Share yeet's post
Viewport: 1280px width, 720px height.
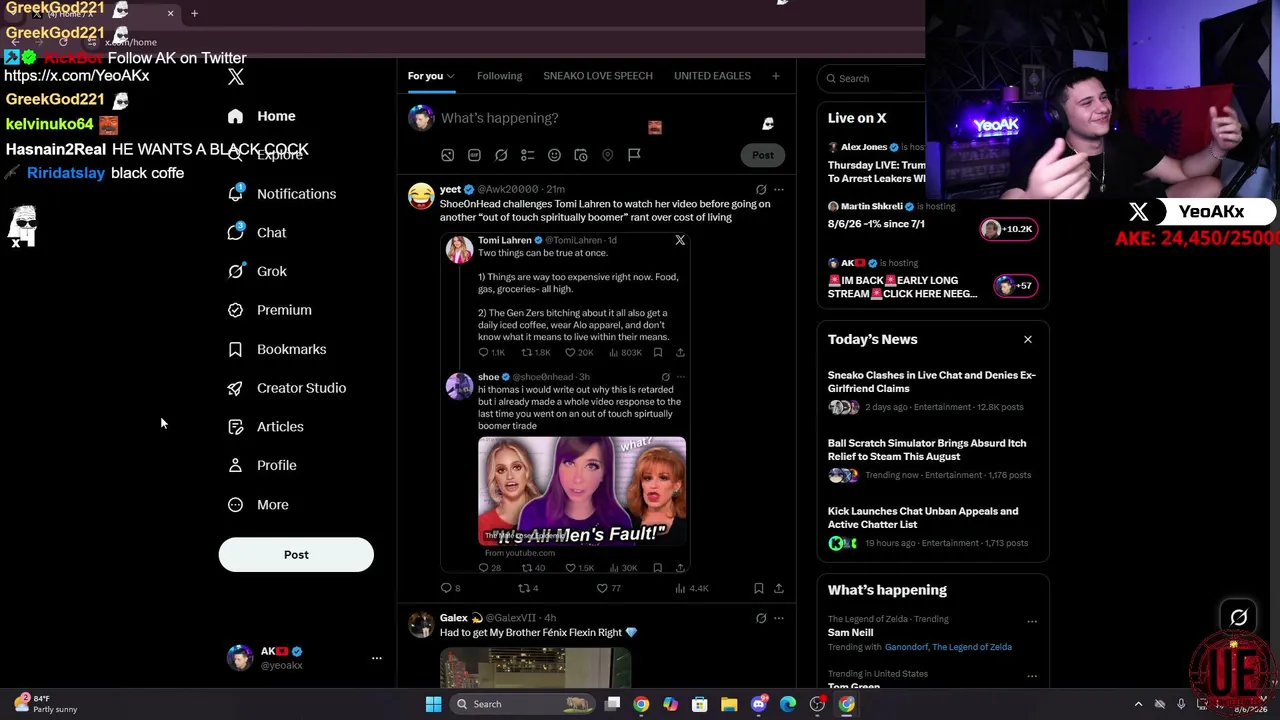point(778,588)
